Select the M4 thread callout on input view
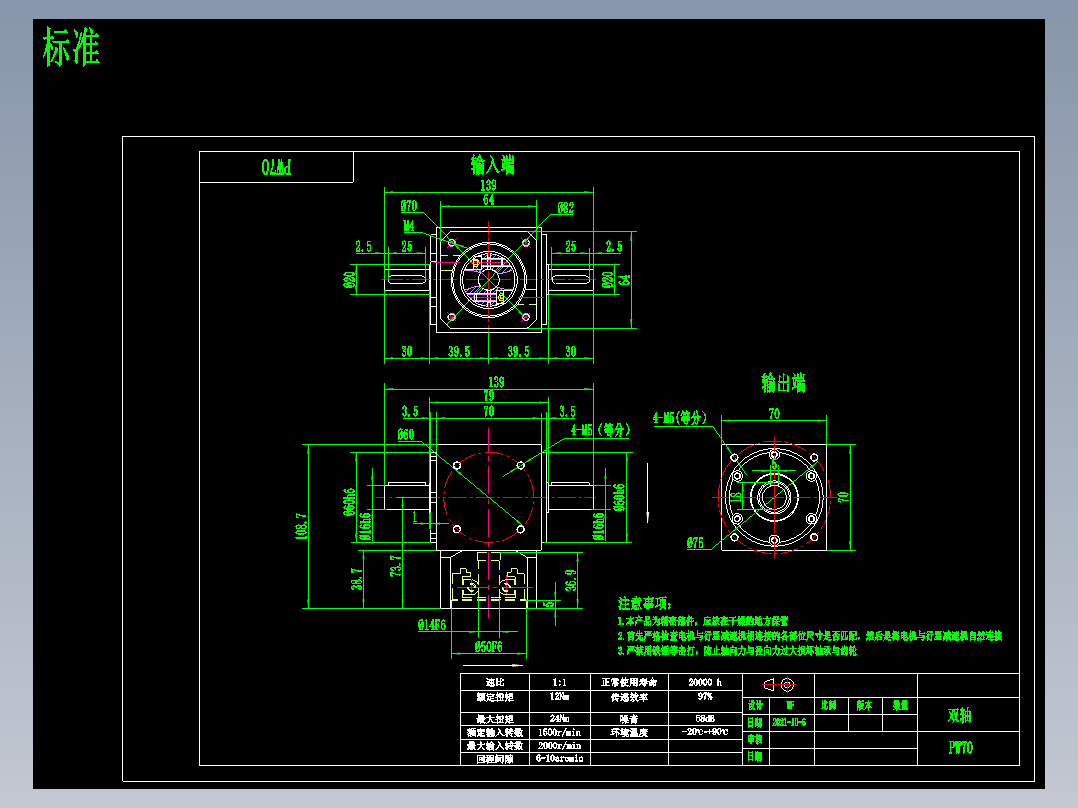 click(x=408, y=227)
